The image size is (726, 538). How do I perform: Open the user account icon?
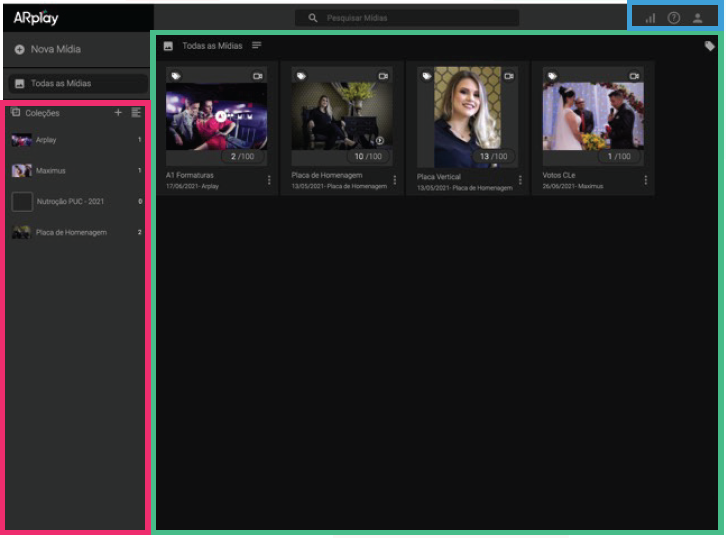pyautogui.click(x=697, y=18)
